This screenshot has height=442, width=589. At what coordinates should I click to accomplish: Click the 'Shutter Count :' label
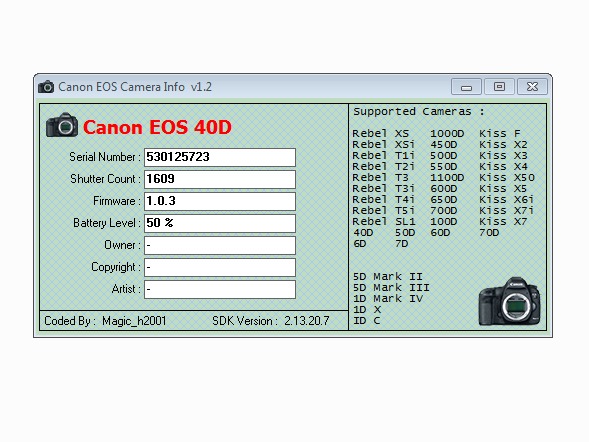click(106, 179)
